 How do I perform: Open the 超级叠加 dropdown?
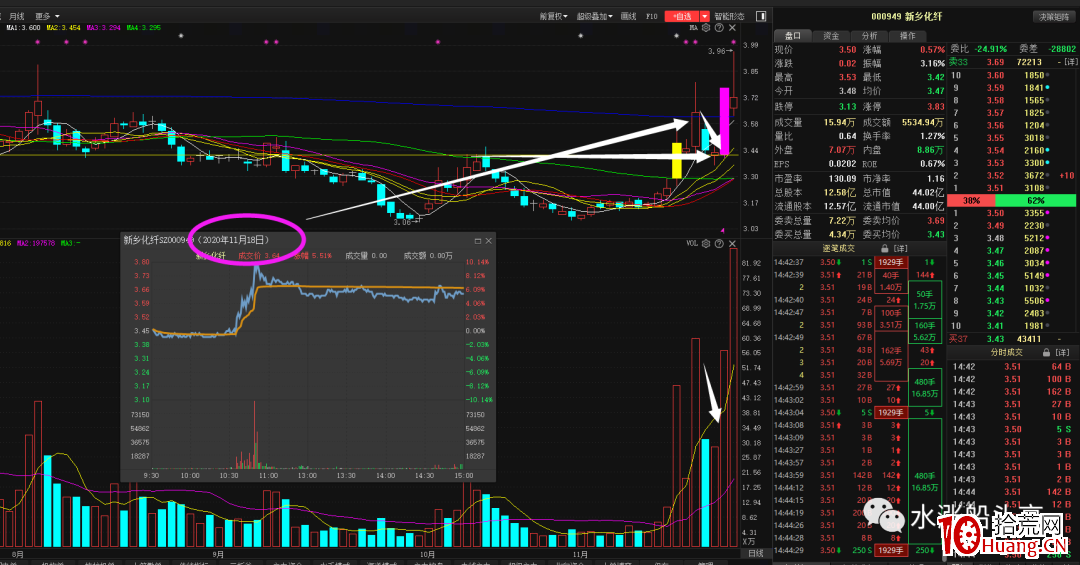(594, 16)
